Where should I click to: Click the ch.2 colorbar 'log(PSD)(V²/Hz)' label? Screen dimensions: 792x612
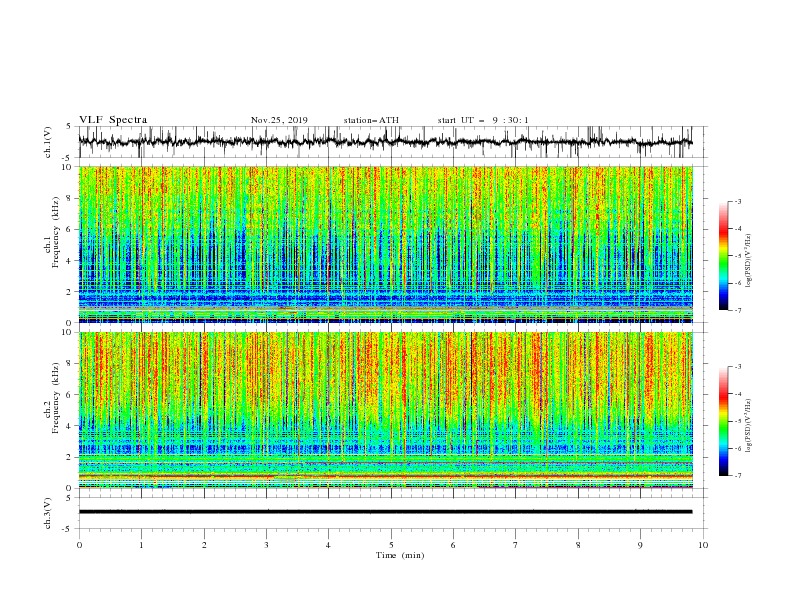tap(748, 425)
